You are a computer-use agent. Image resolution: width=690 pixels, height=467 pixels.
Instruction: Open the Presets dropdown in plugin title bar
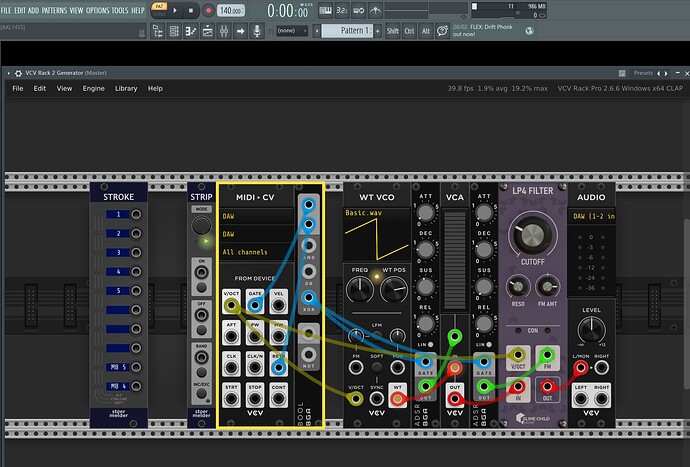coord(643,73)
